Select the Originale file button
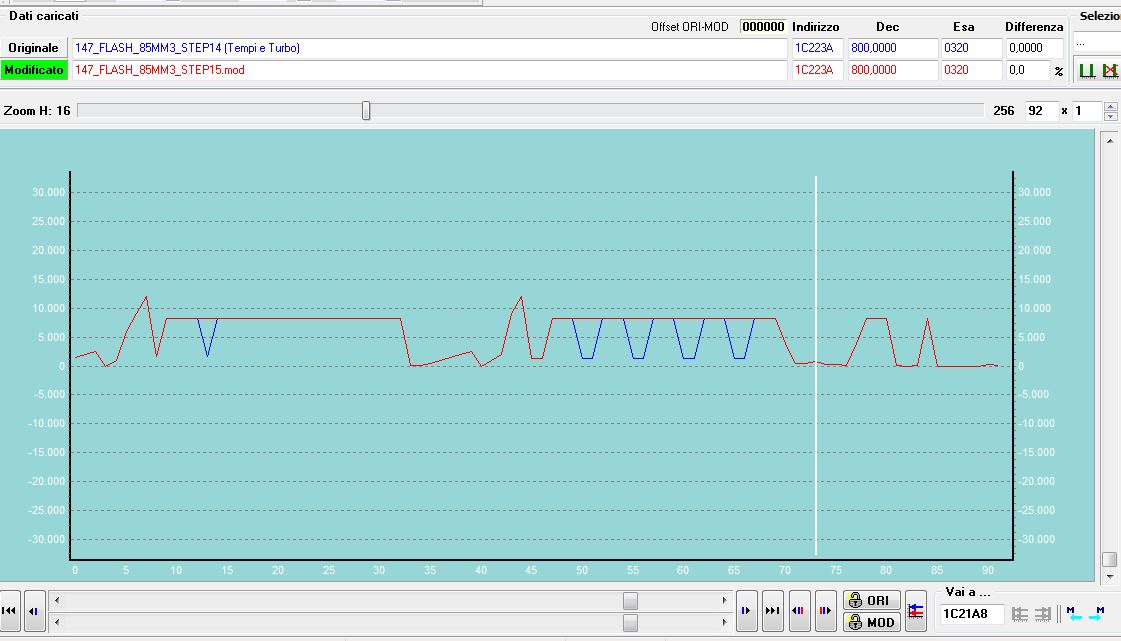The width and height of the screenshot is (1121, 641). (x=34, y=48)
